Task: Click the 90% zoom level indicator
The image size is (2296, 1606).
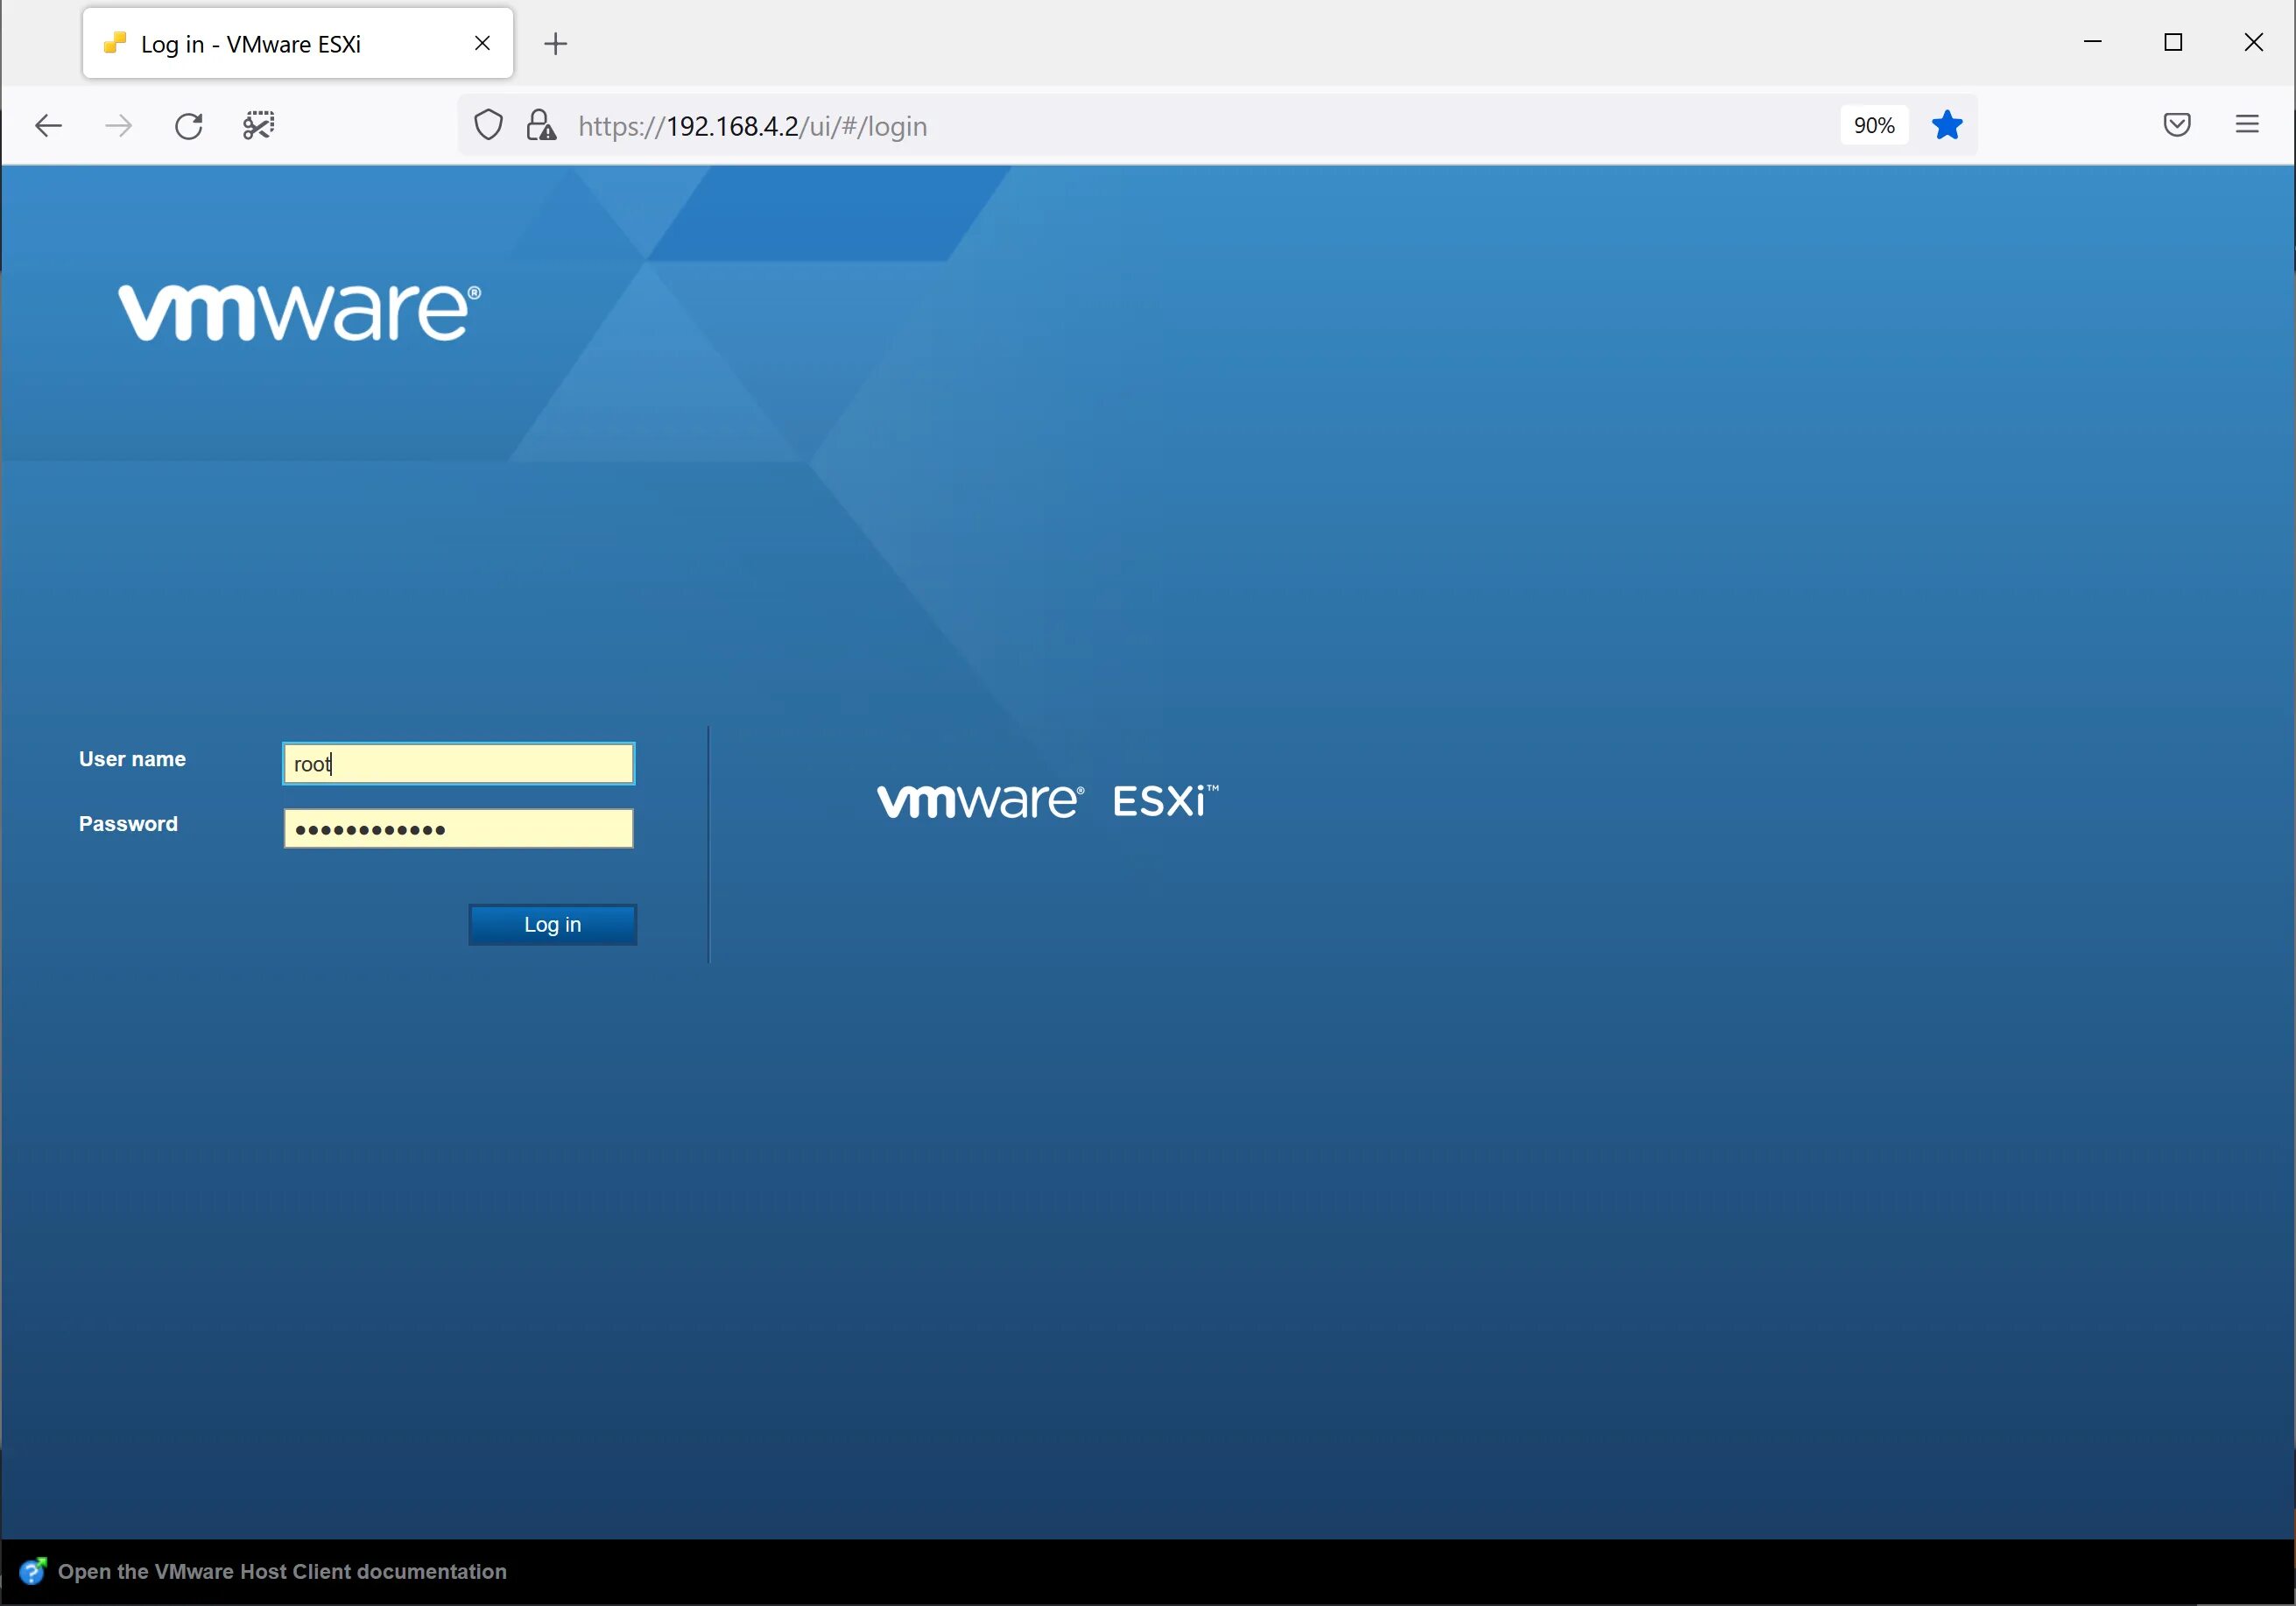Action: (1873, 126)
